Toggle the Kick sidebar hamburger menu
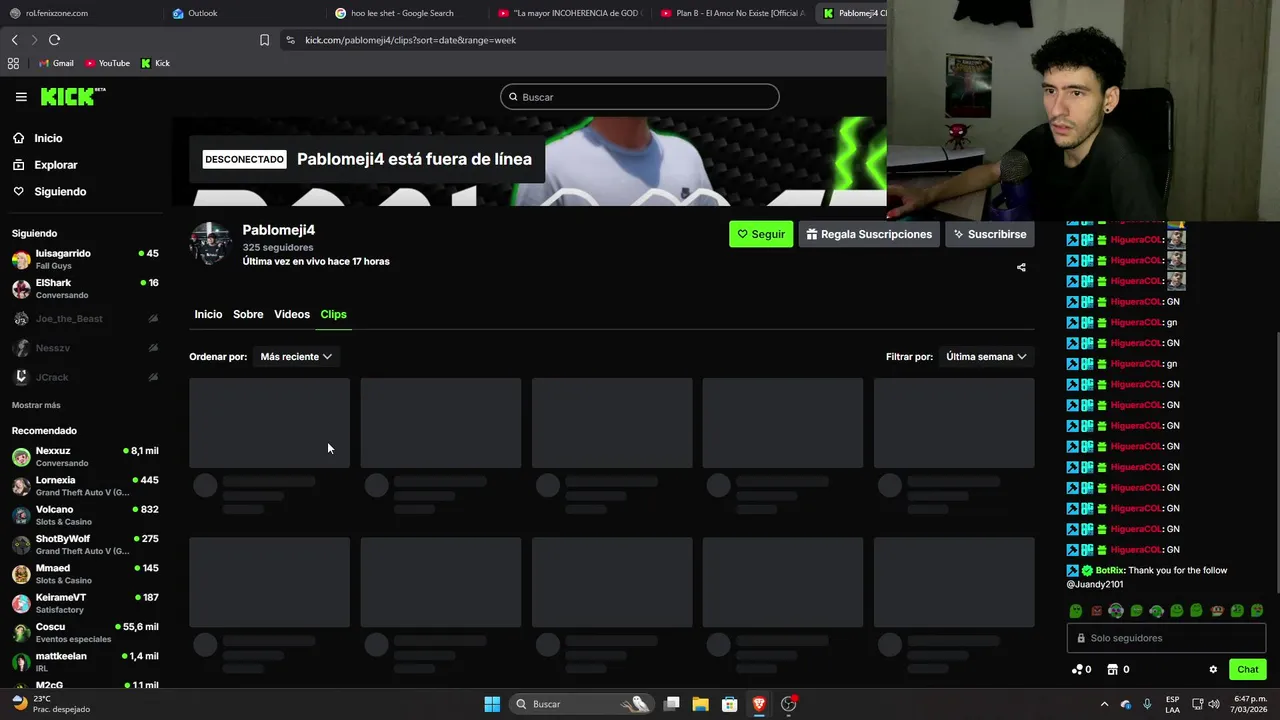Image resolution: width=1280 pixels, height=720 pixels. point(21,97)
